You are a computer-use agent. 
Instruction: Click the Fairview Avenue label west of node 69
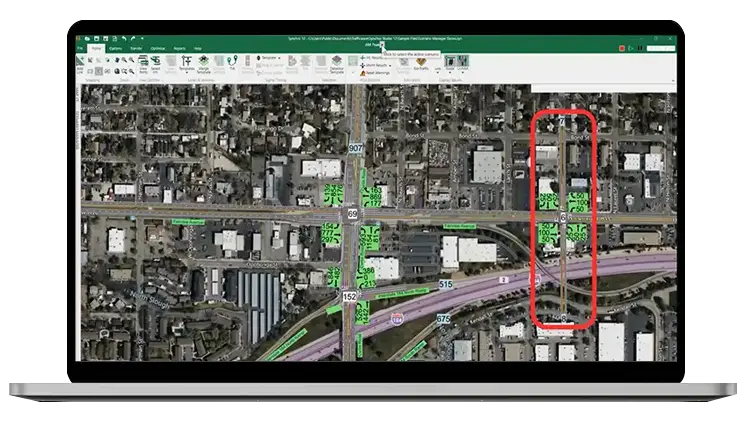pos(188,222)
